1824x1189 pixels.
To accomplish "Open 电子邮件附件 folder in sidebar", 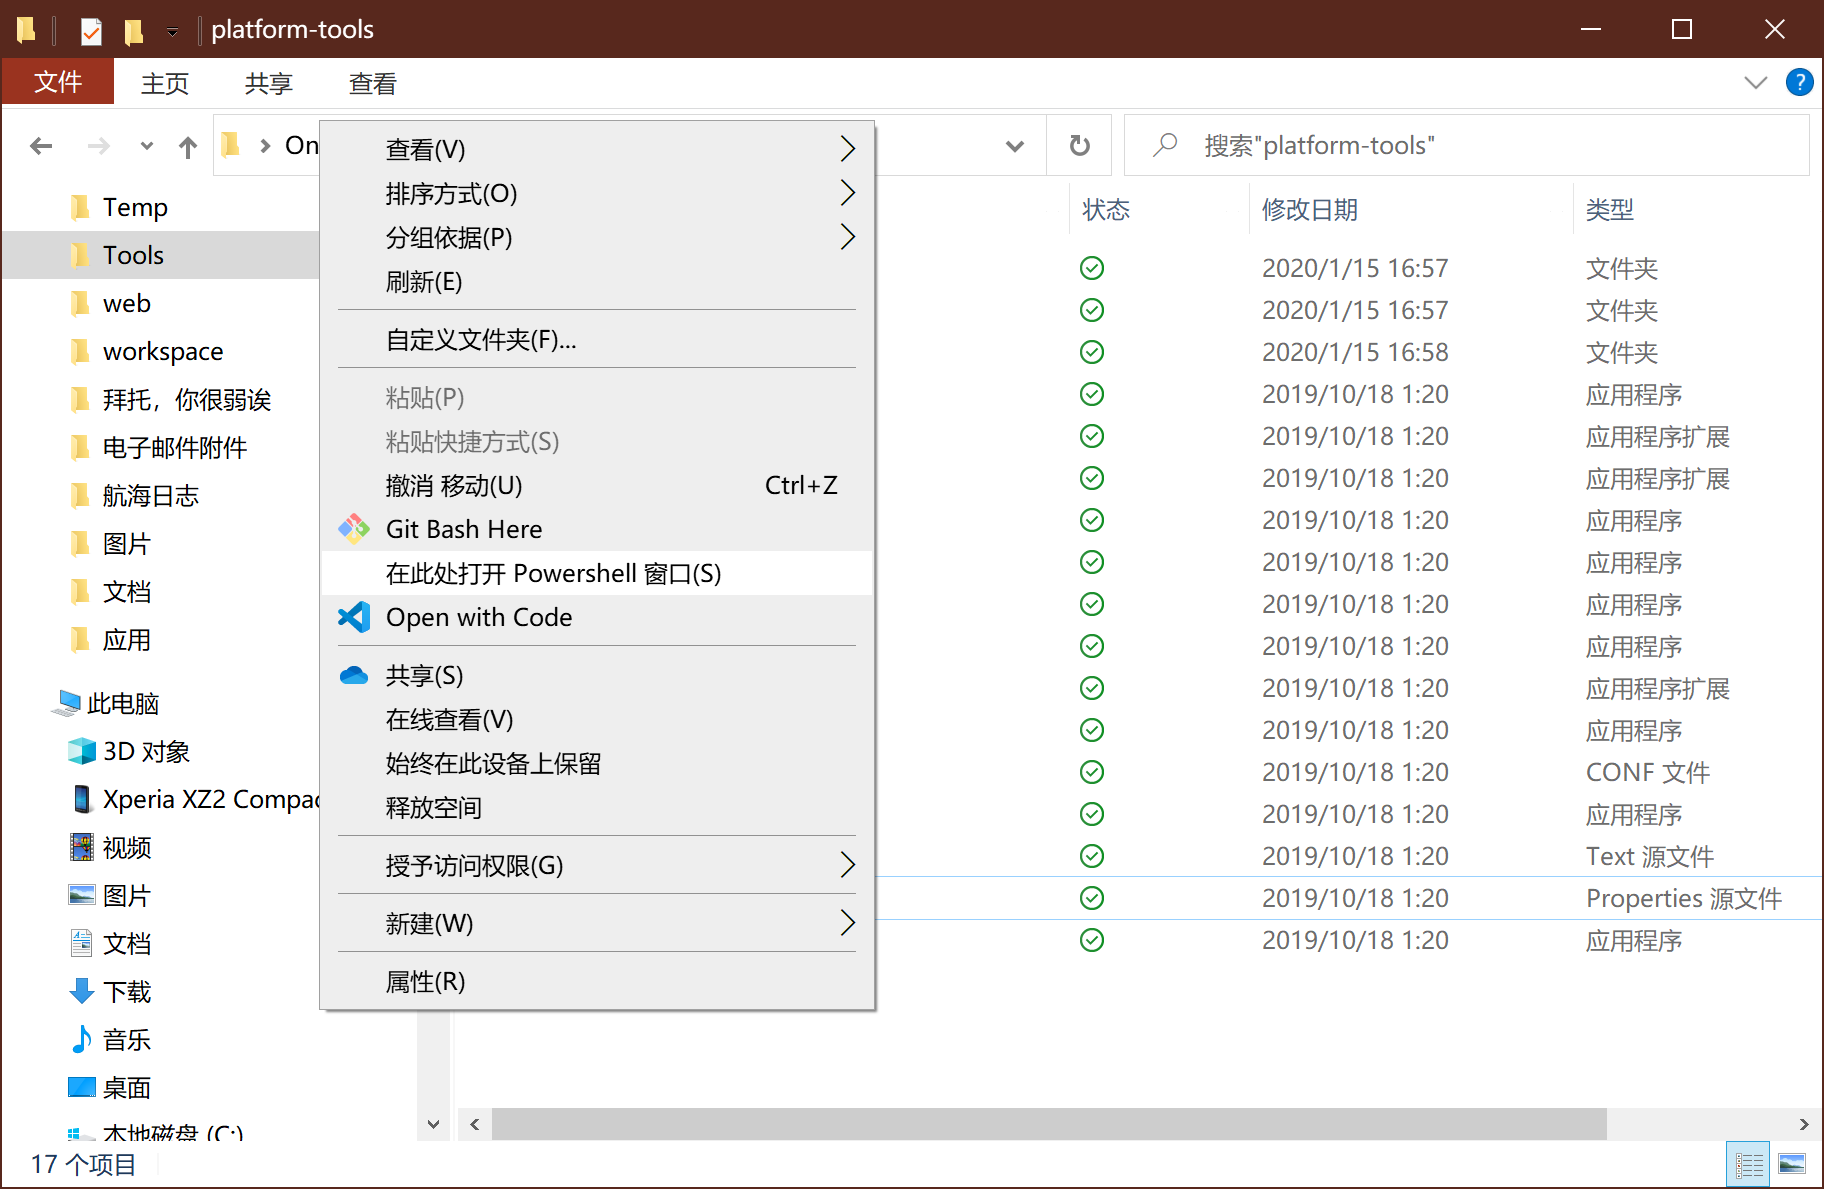I will pos(160,448).
